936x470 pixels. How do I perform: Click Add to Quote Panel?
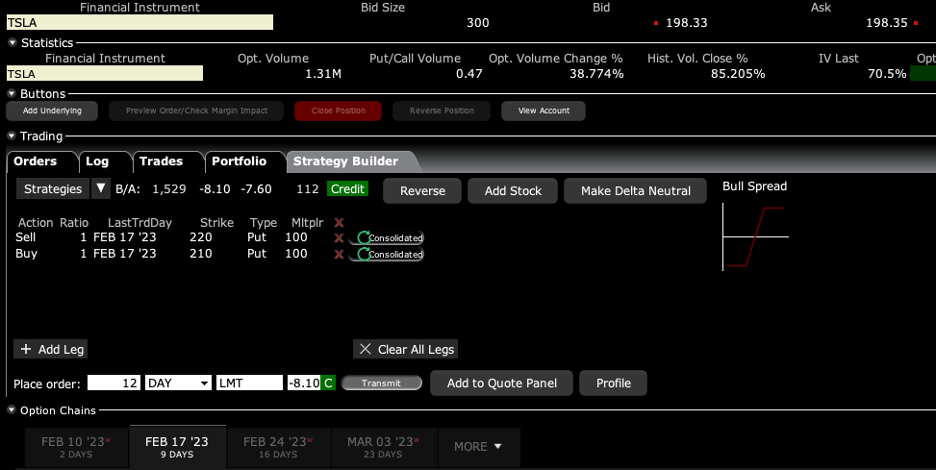501,383
